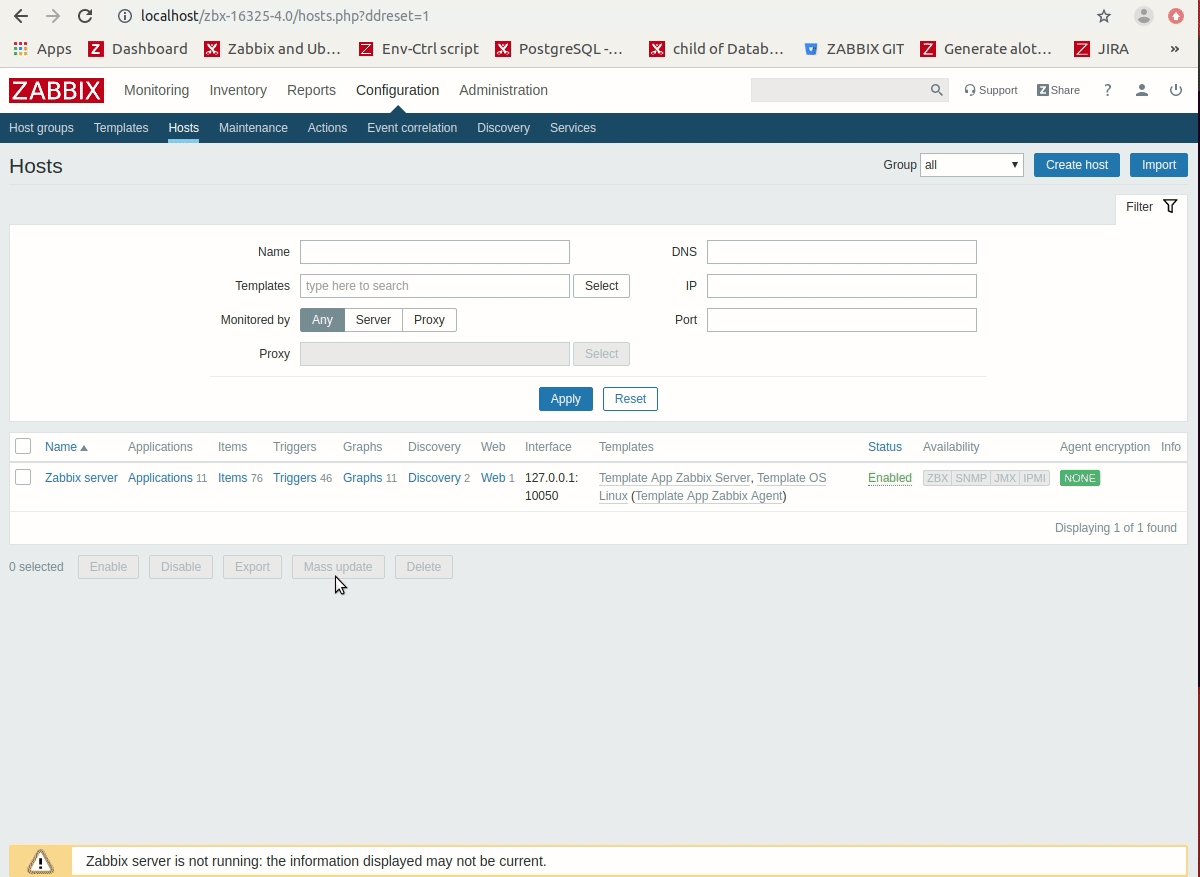Check the Zabbix server row checkbox

tap(23, 478)
